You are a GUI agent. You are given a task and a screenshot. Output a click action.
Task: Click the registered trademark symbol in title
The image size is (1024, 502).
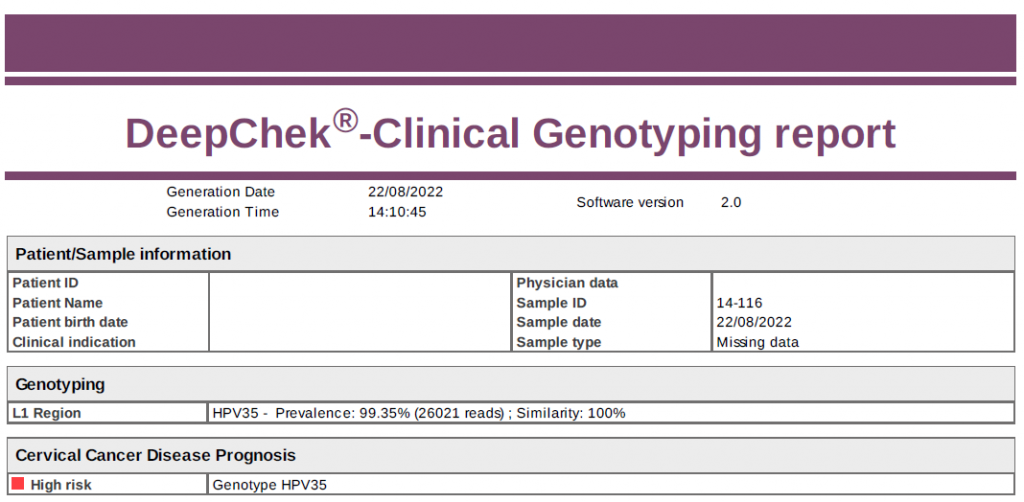(x=345, y=121)
